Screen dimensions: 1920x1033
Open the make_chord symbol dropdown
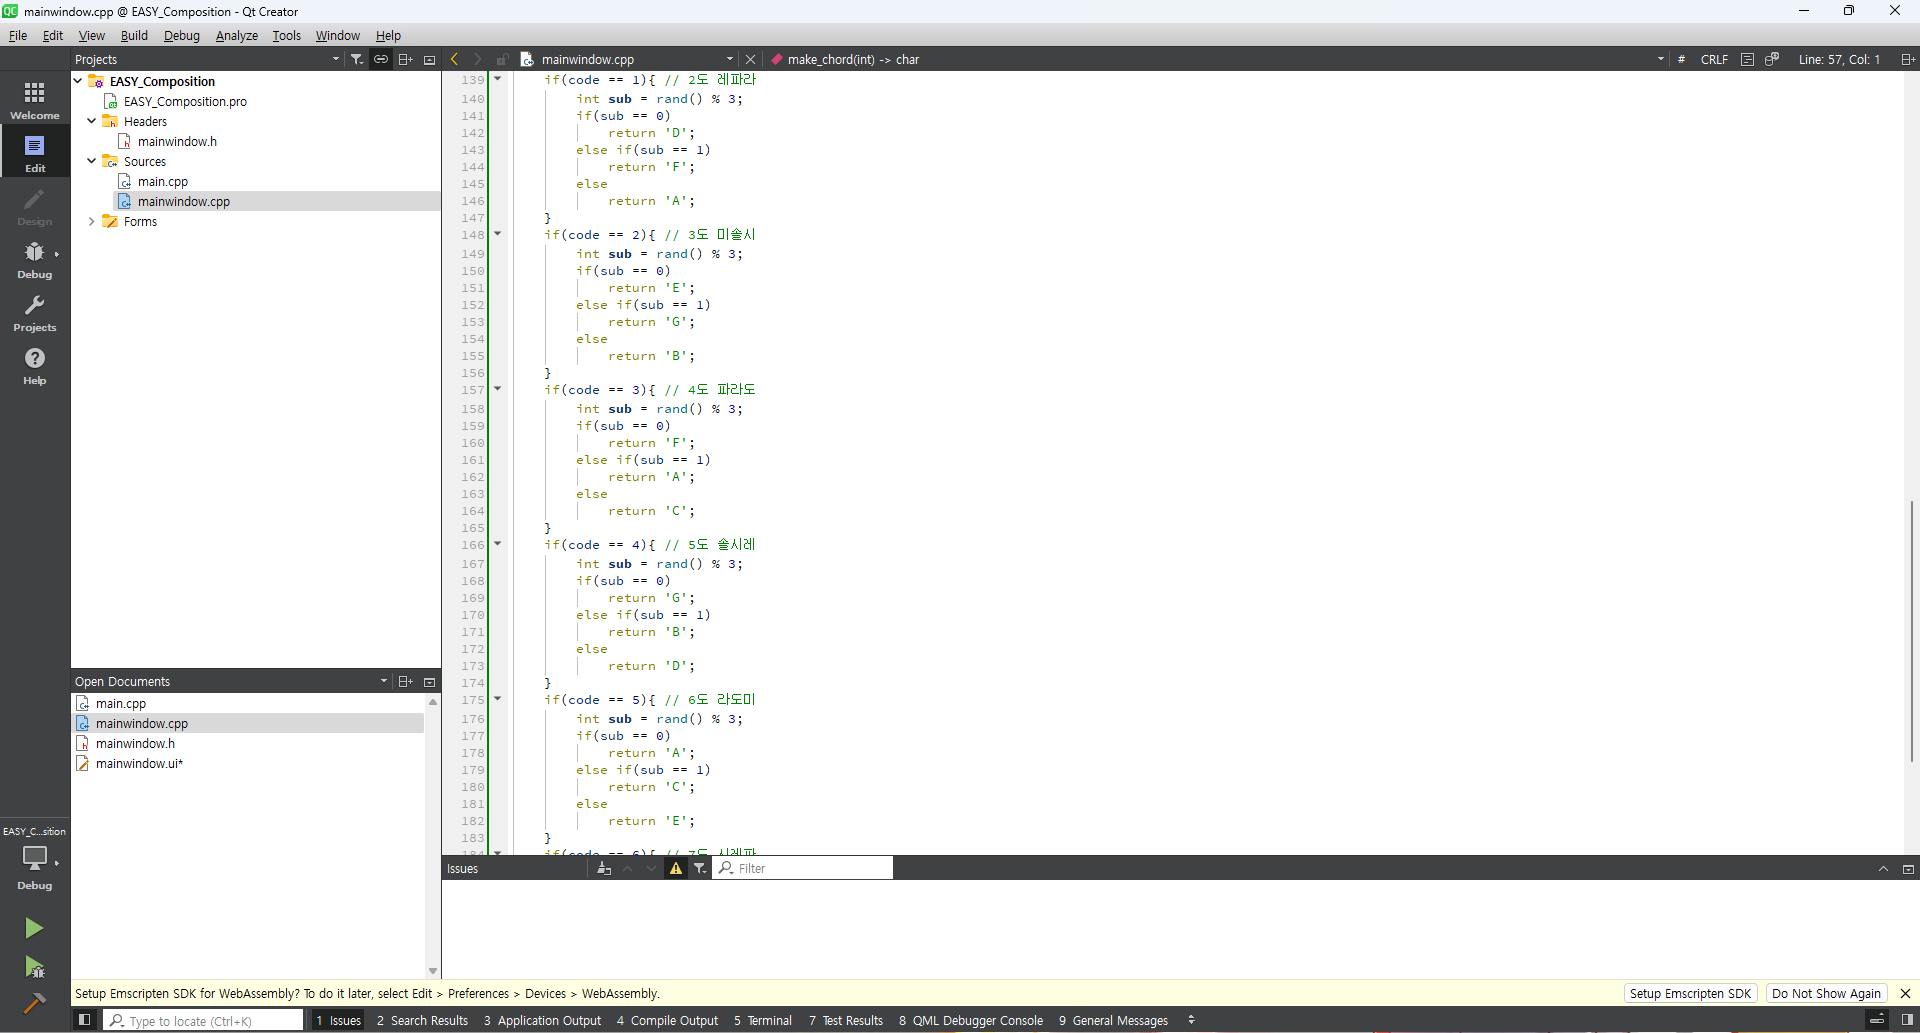[x=1661, y=59]
